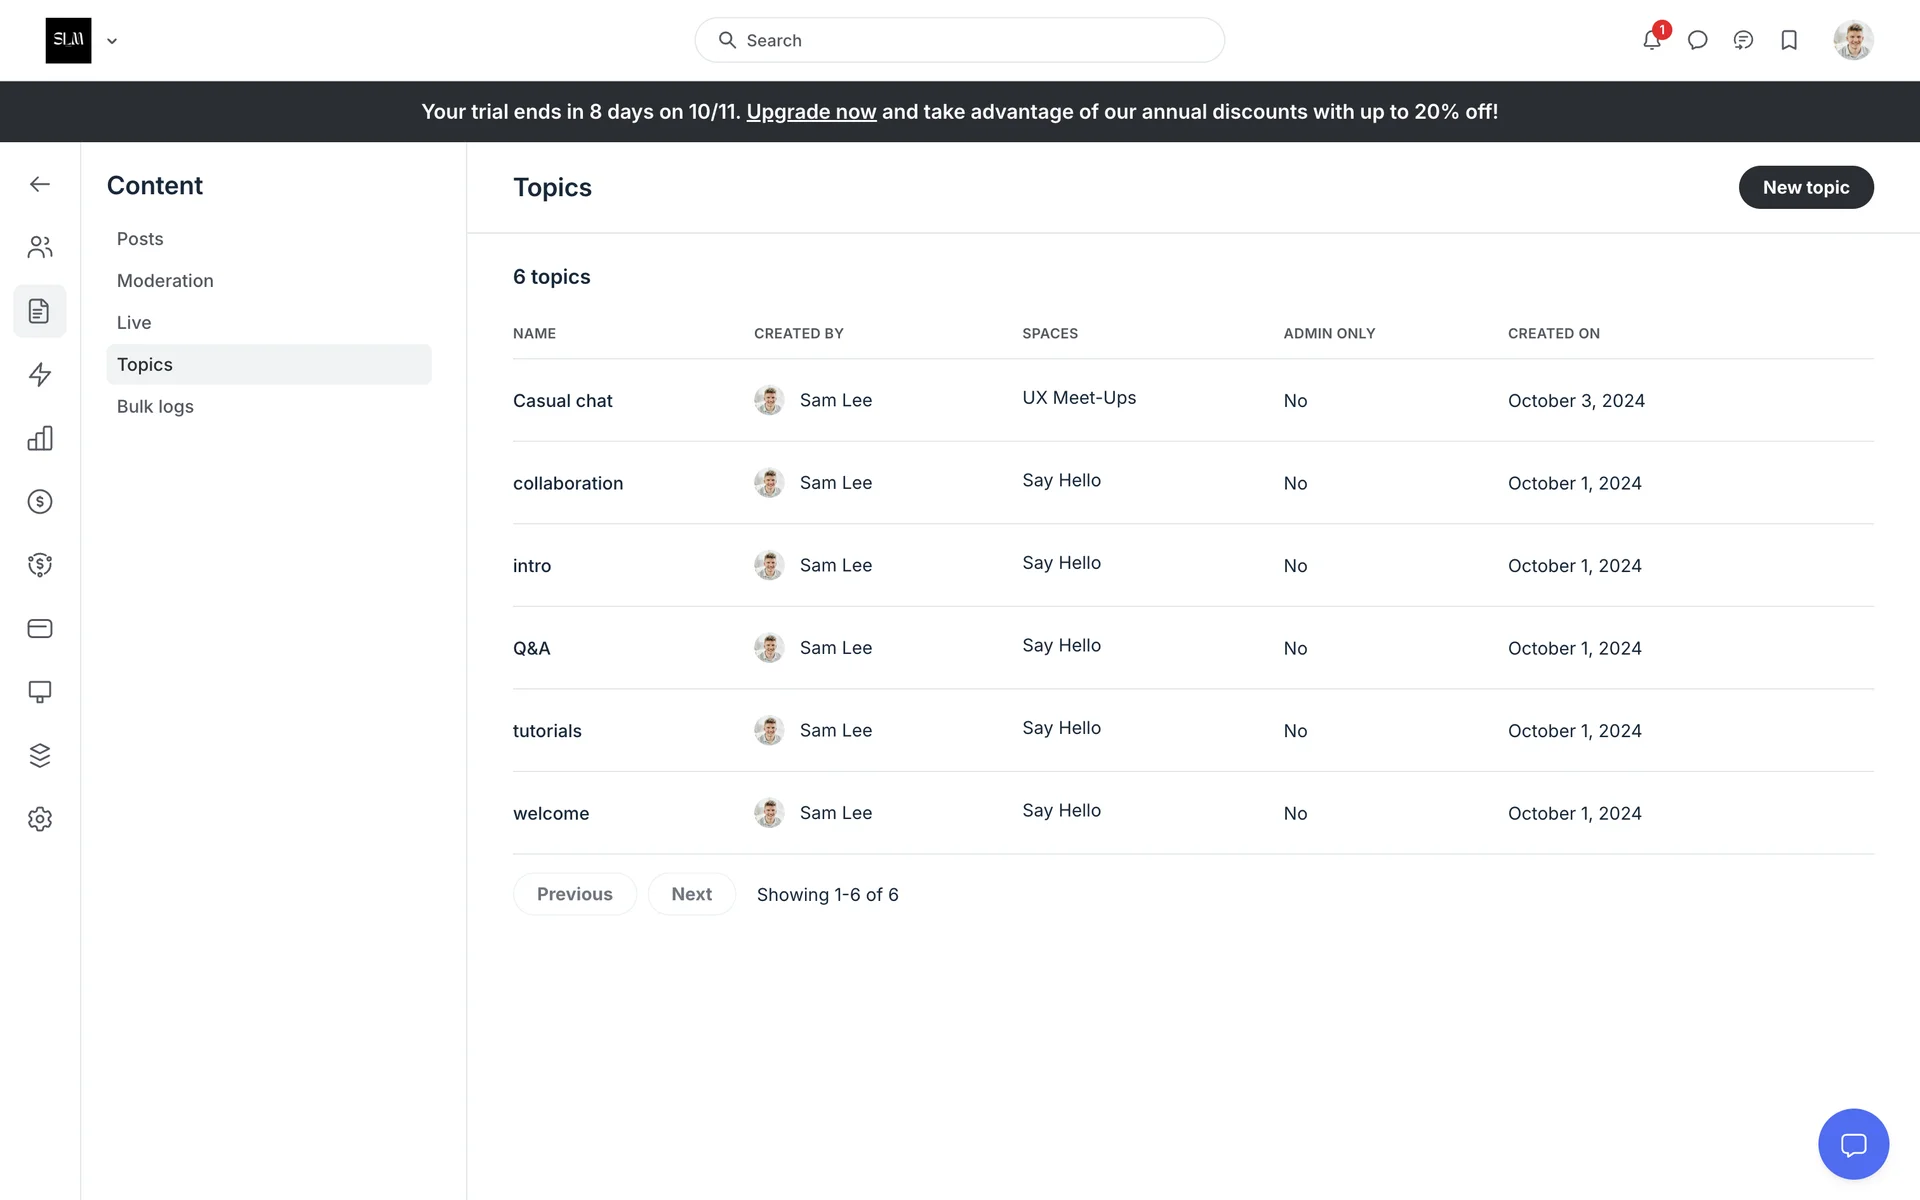
Task: Open the Members people icon
Action: pos(40,247)
